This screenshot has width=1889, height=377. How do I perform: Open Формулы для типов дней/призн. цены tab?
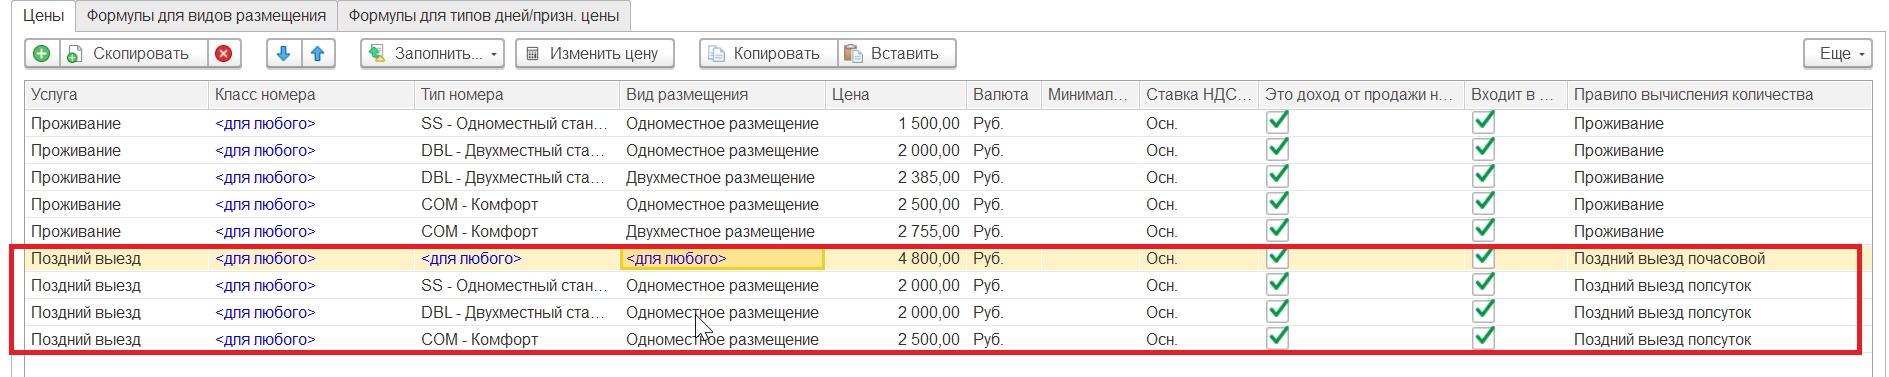pyautogui.click(x=484, y=15)
